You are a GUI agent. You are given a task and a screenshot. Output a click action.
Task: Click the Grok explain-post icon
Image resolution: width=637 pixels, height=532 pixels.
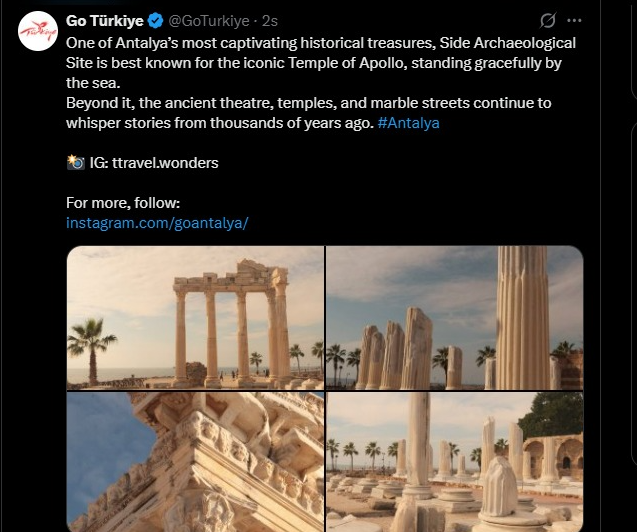pyautogui.click(x=547, y=20)
